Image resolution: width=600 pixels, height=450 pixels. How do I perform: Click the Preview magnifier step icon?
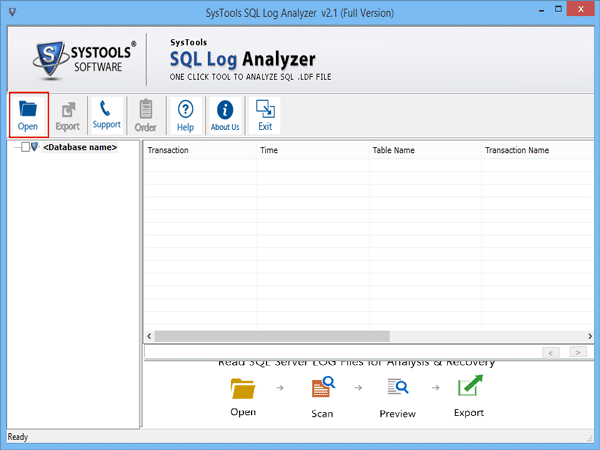pos(398,386)
